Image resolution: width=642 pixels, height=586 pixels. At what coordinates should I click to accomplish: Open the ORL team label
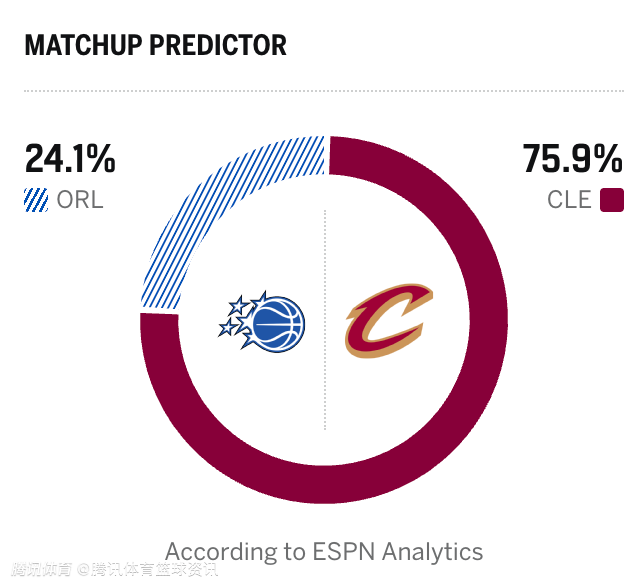coord(80,200)
